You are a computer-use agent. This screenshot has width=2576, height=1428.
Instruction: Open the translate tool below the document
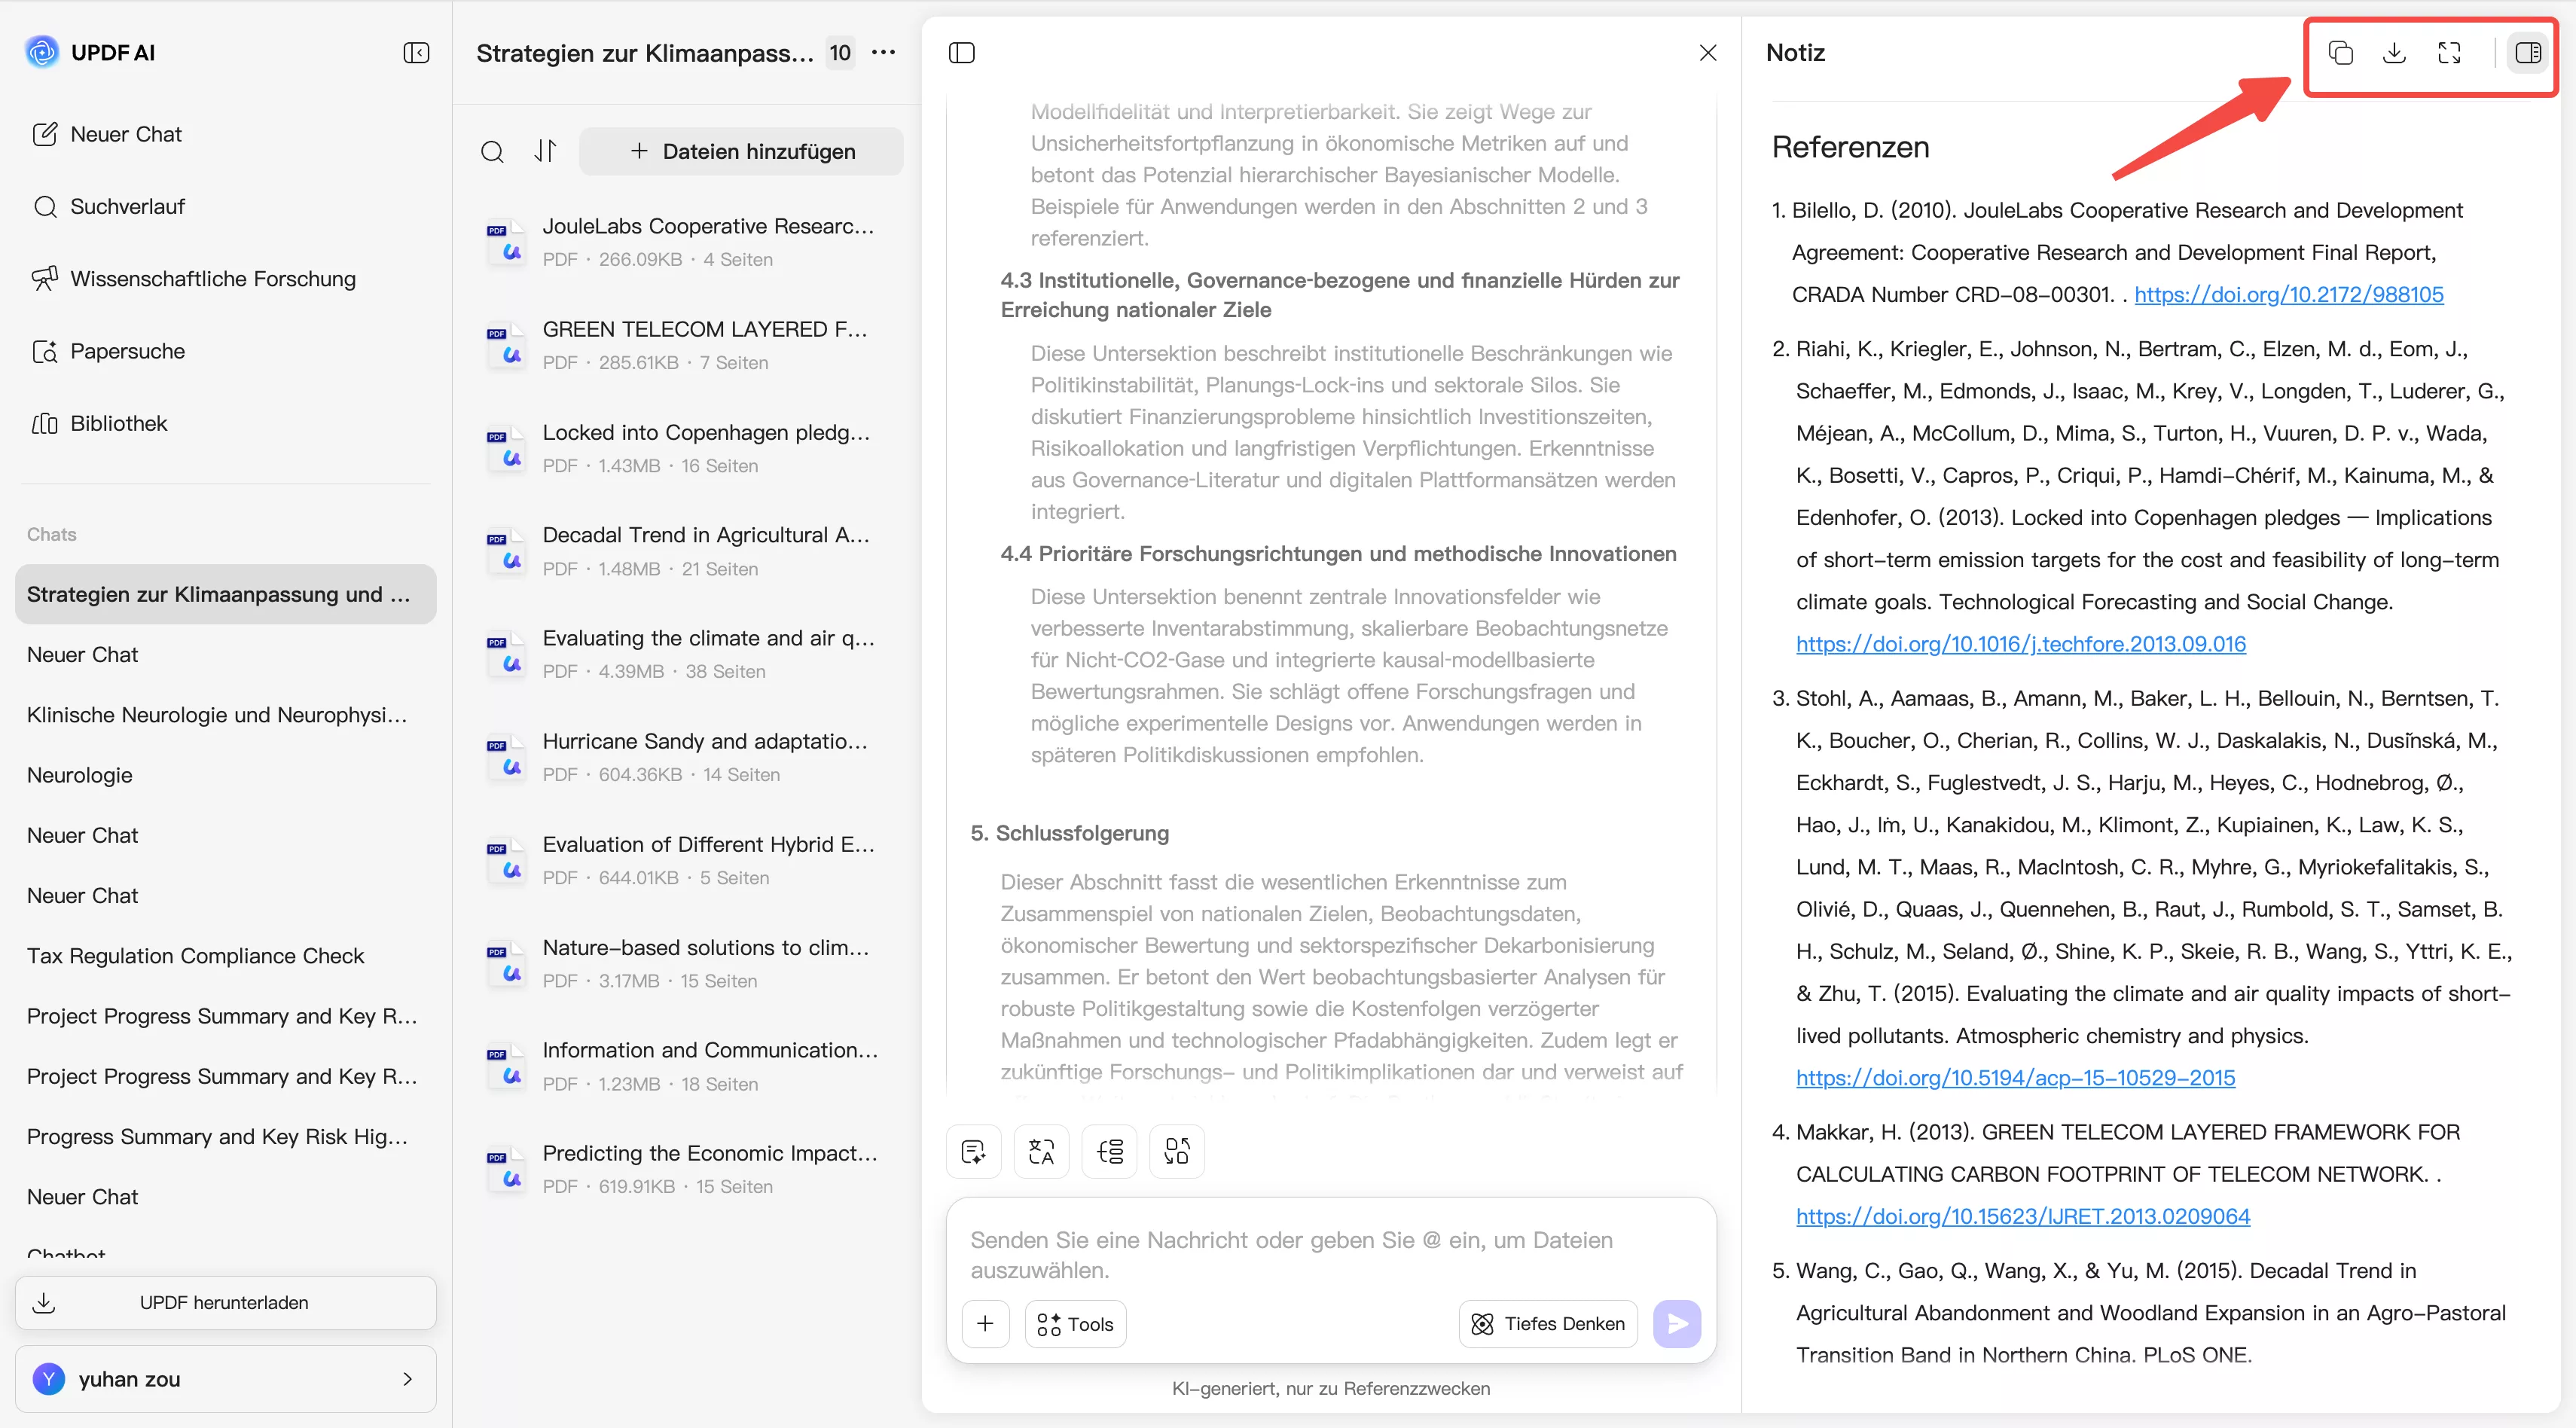(1041, 1151)
